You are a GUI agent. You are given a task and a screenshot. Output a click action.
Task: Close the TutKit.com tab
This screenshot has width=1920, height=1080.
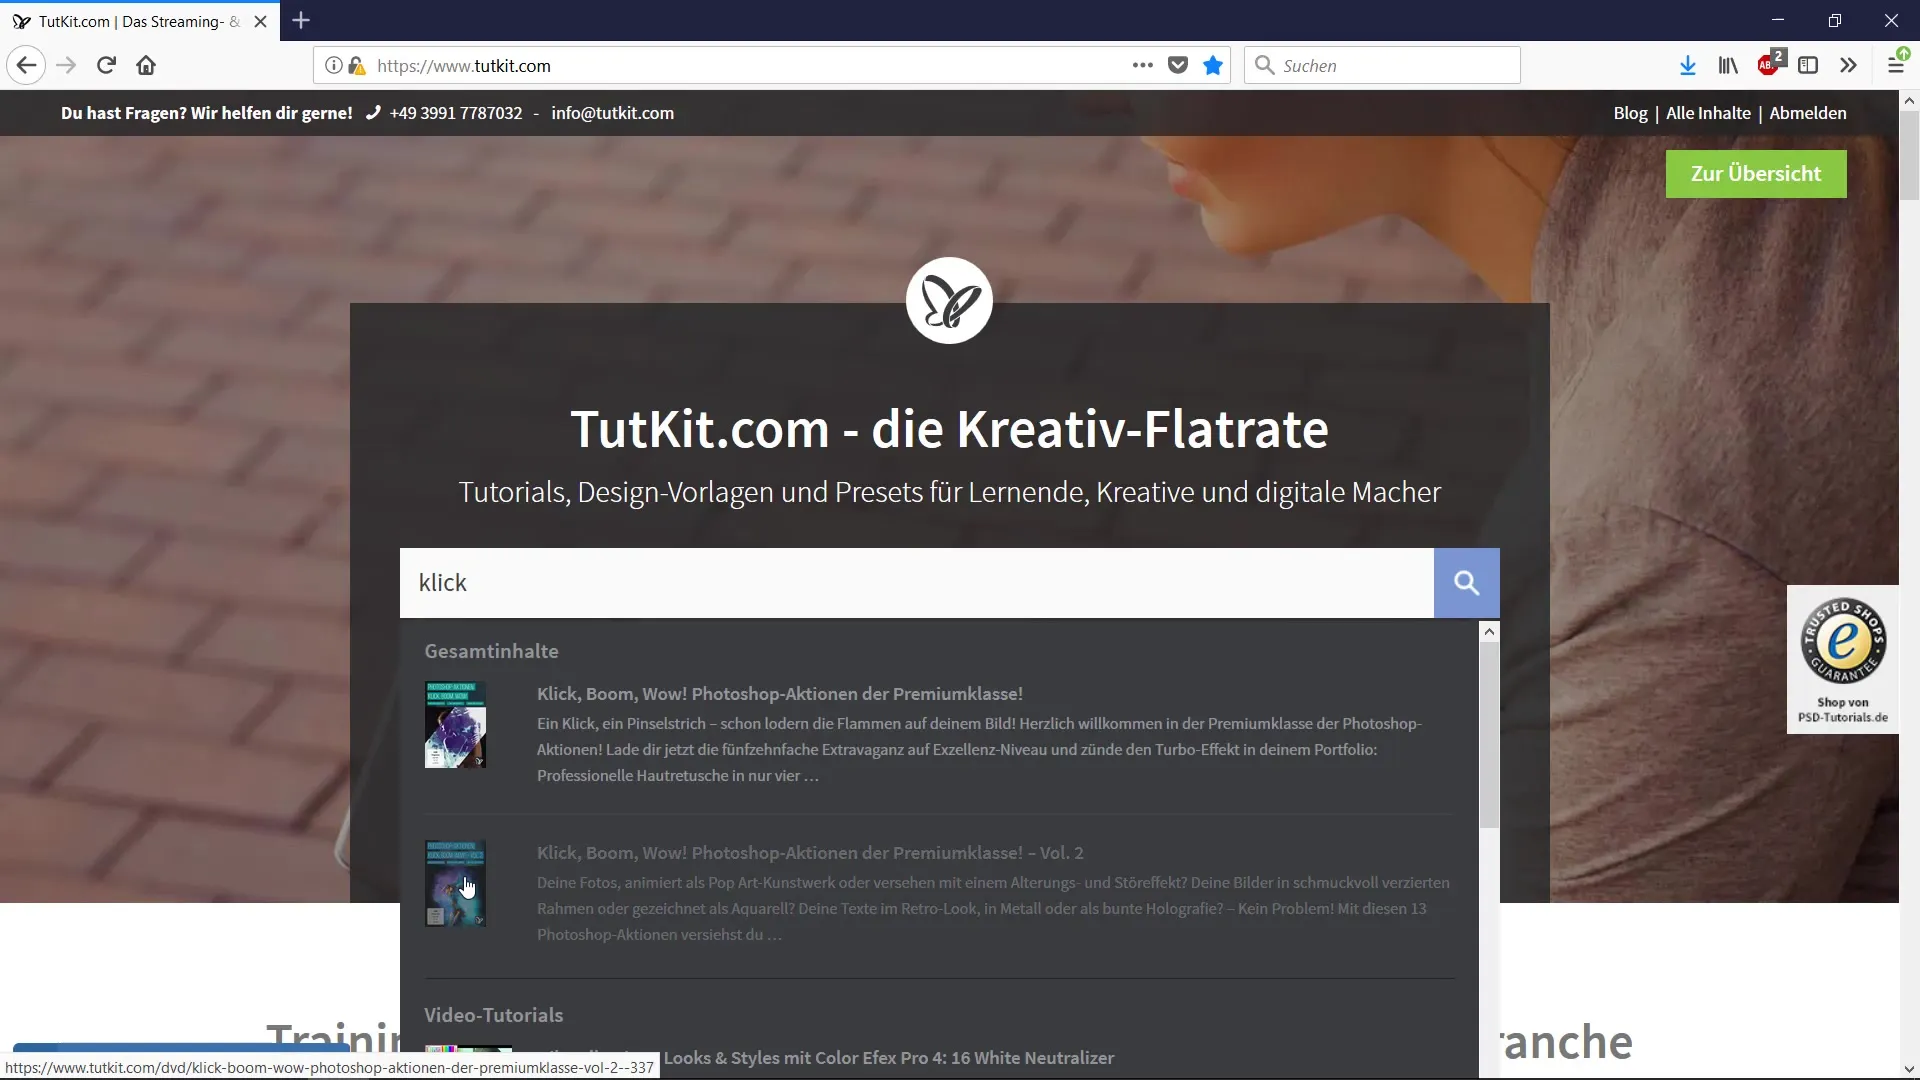click(x=261, y=21)
